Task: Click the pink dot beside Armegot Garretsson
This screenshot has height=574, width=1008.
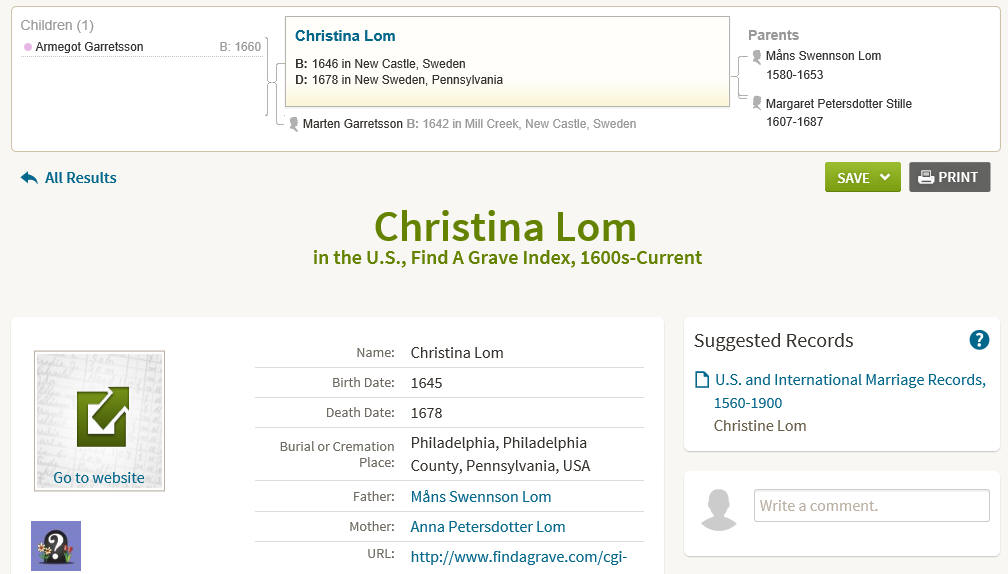Action: (28, 47)
